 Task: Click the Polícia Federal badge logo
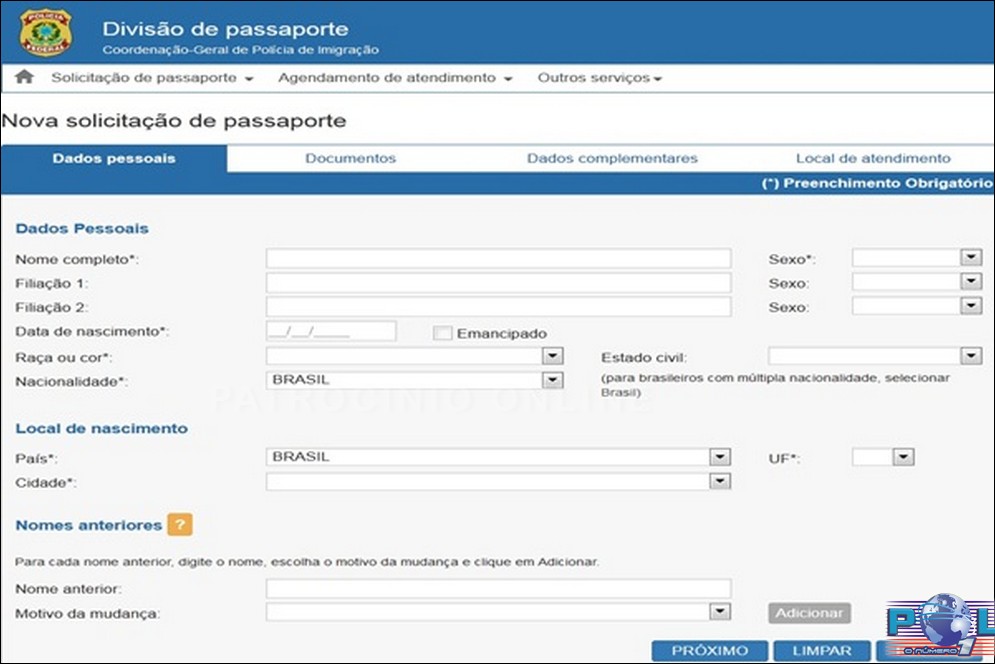[46, 33]
